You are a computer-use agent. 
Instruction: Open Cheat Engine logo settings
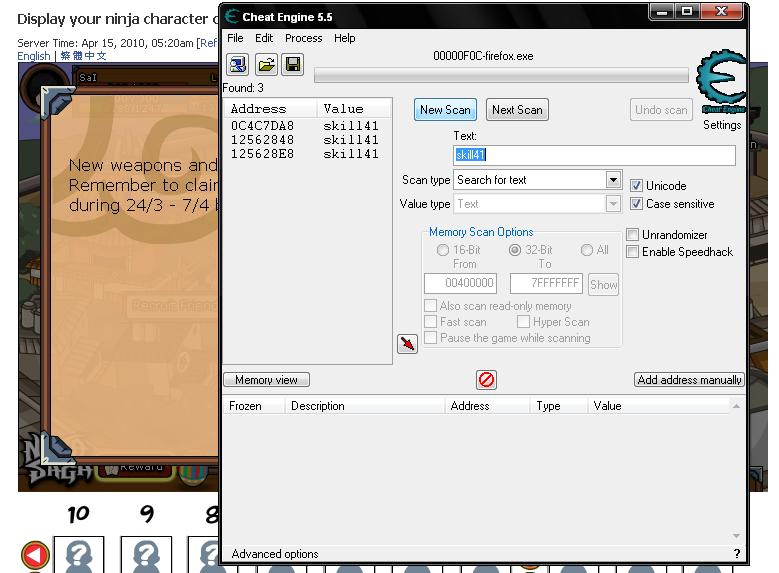(722, 82)
